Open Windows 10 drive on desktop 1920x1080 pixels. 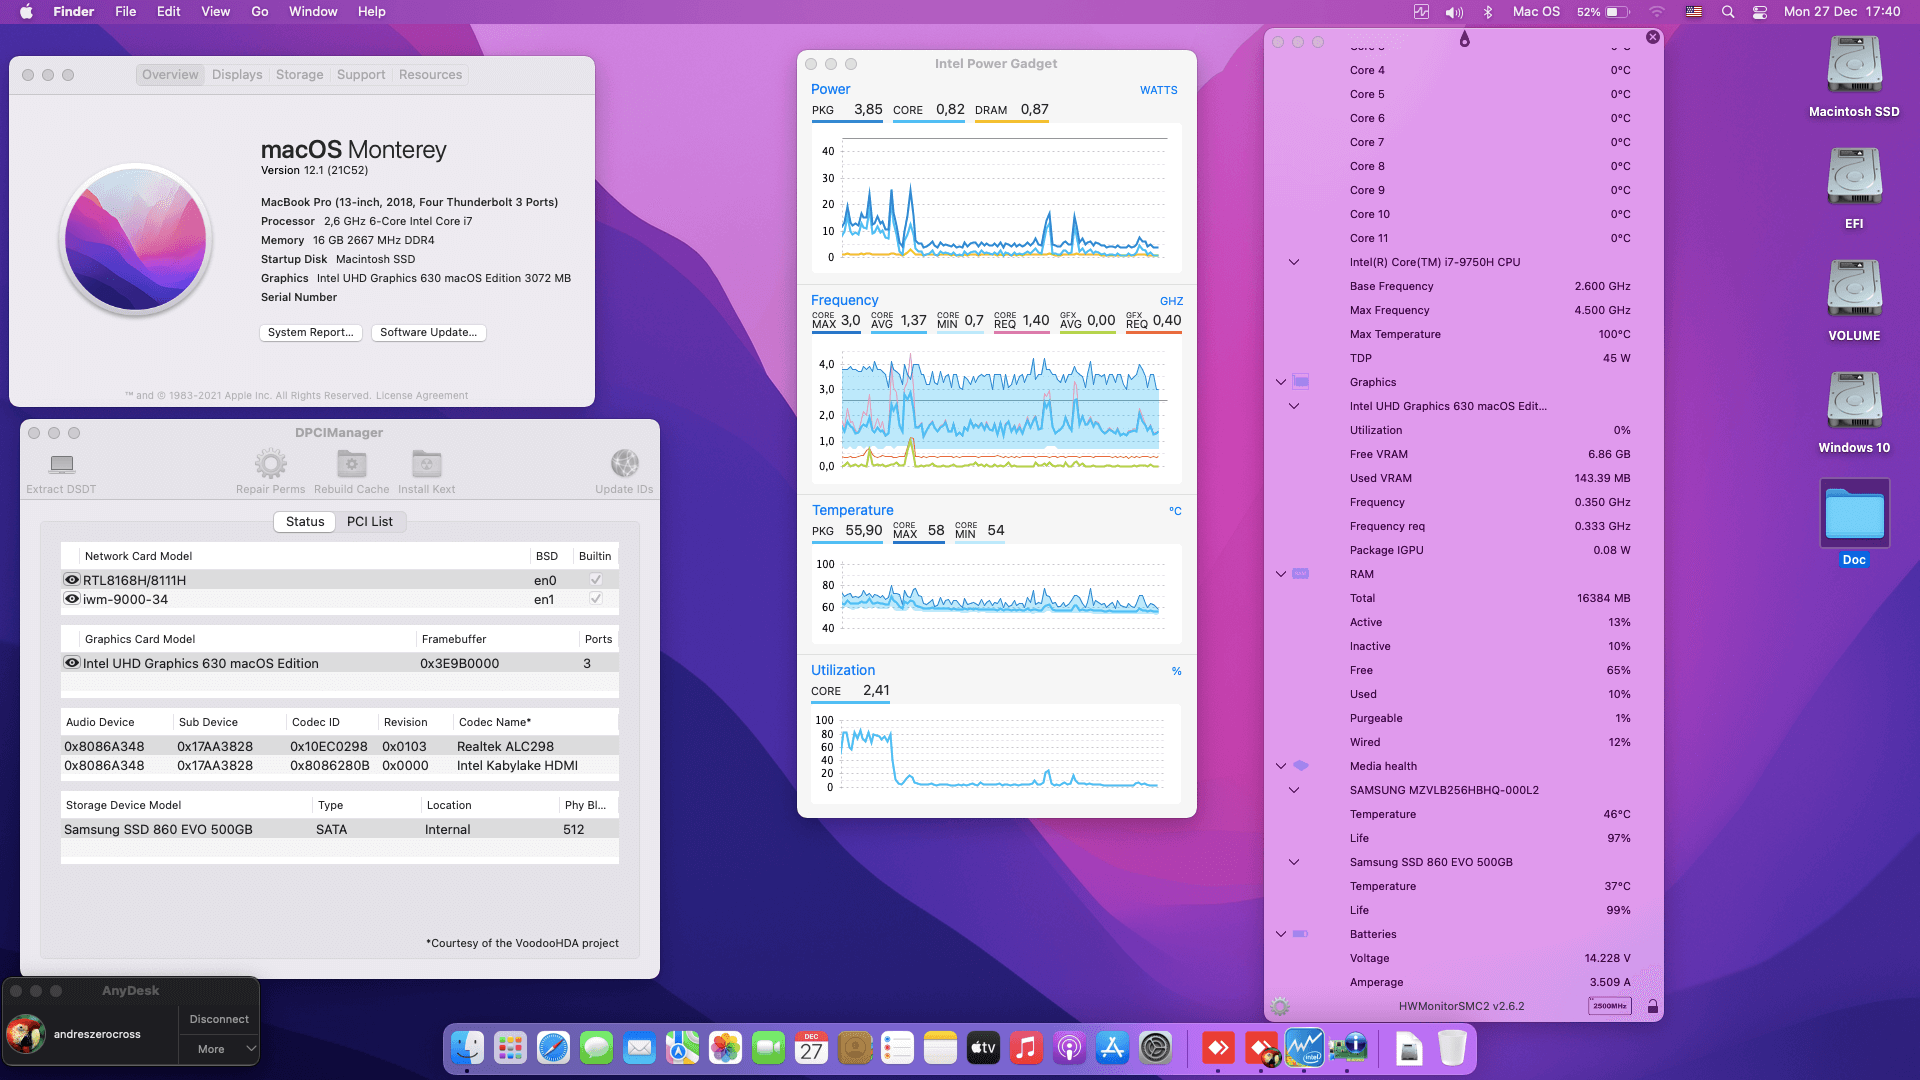[1854, 402]
